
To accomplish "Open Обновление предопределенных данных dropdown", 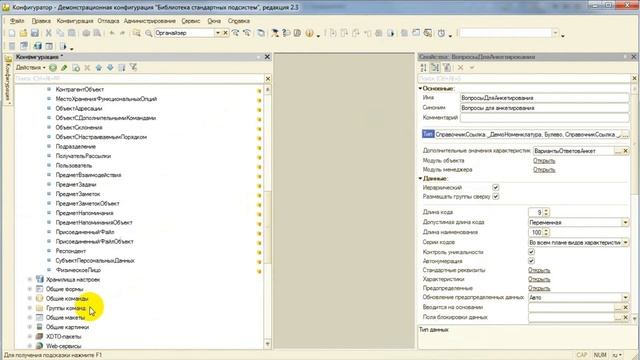I will (x=625, y=298).
